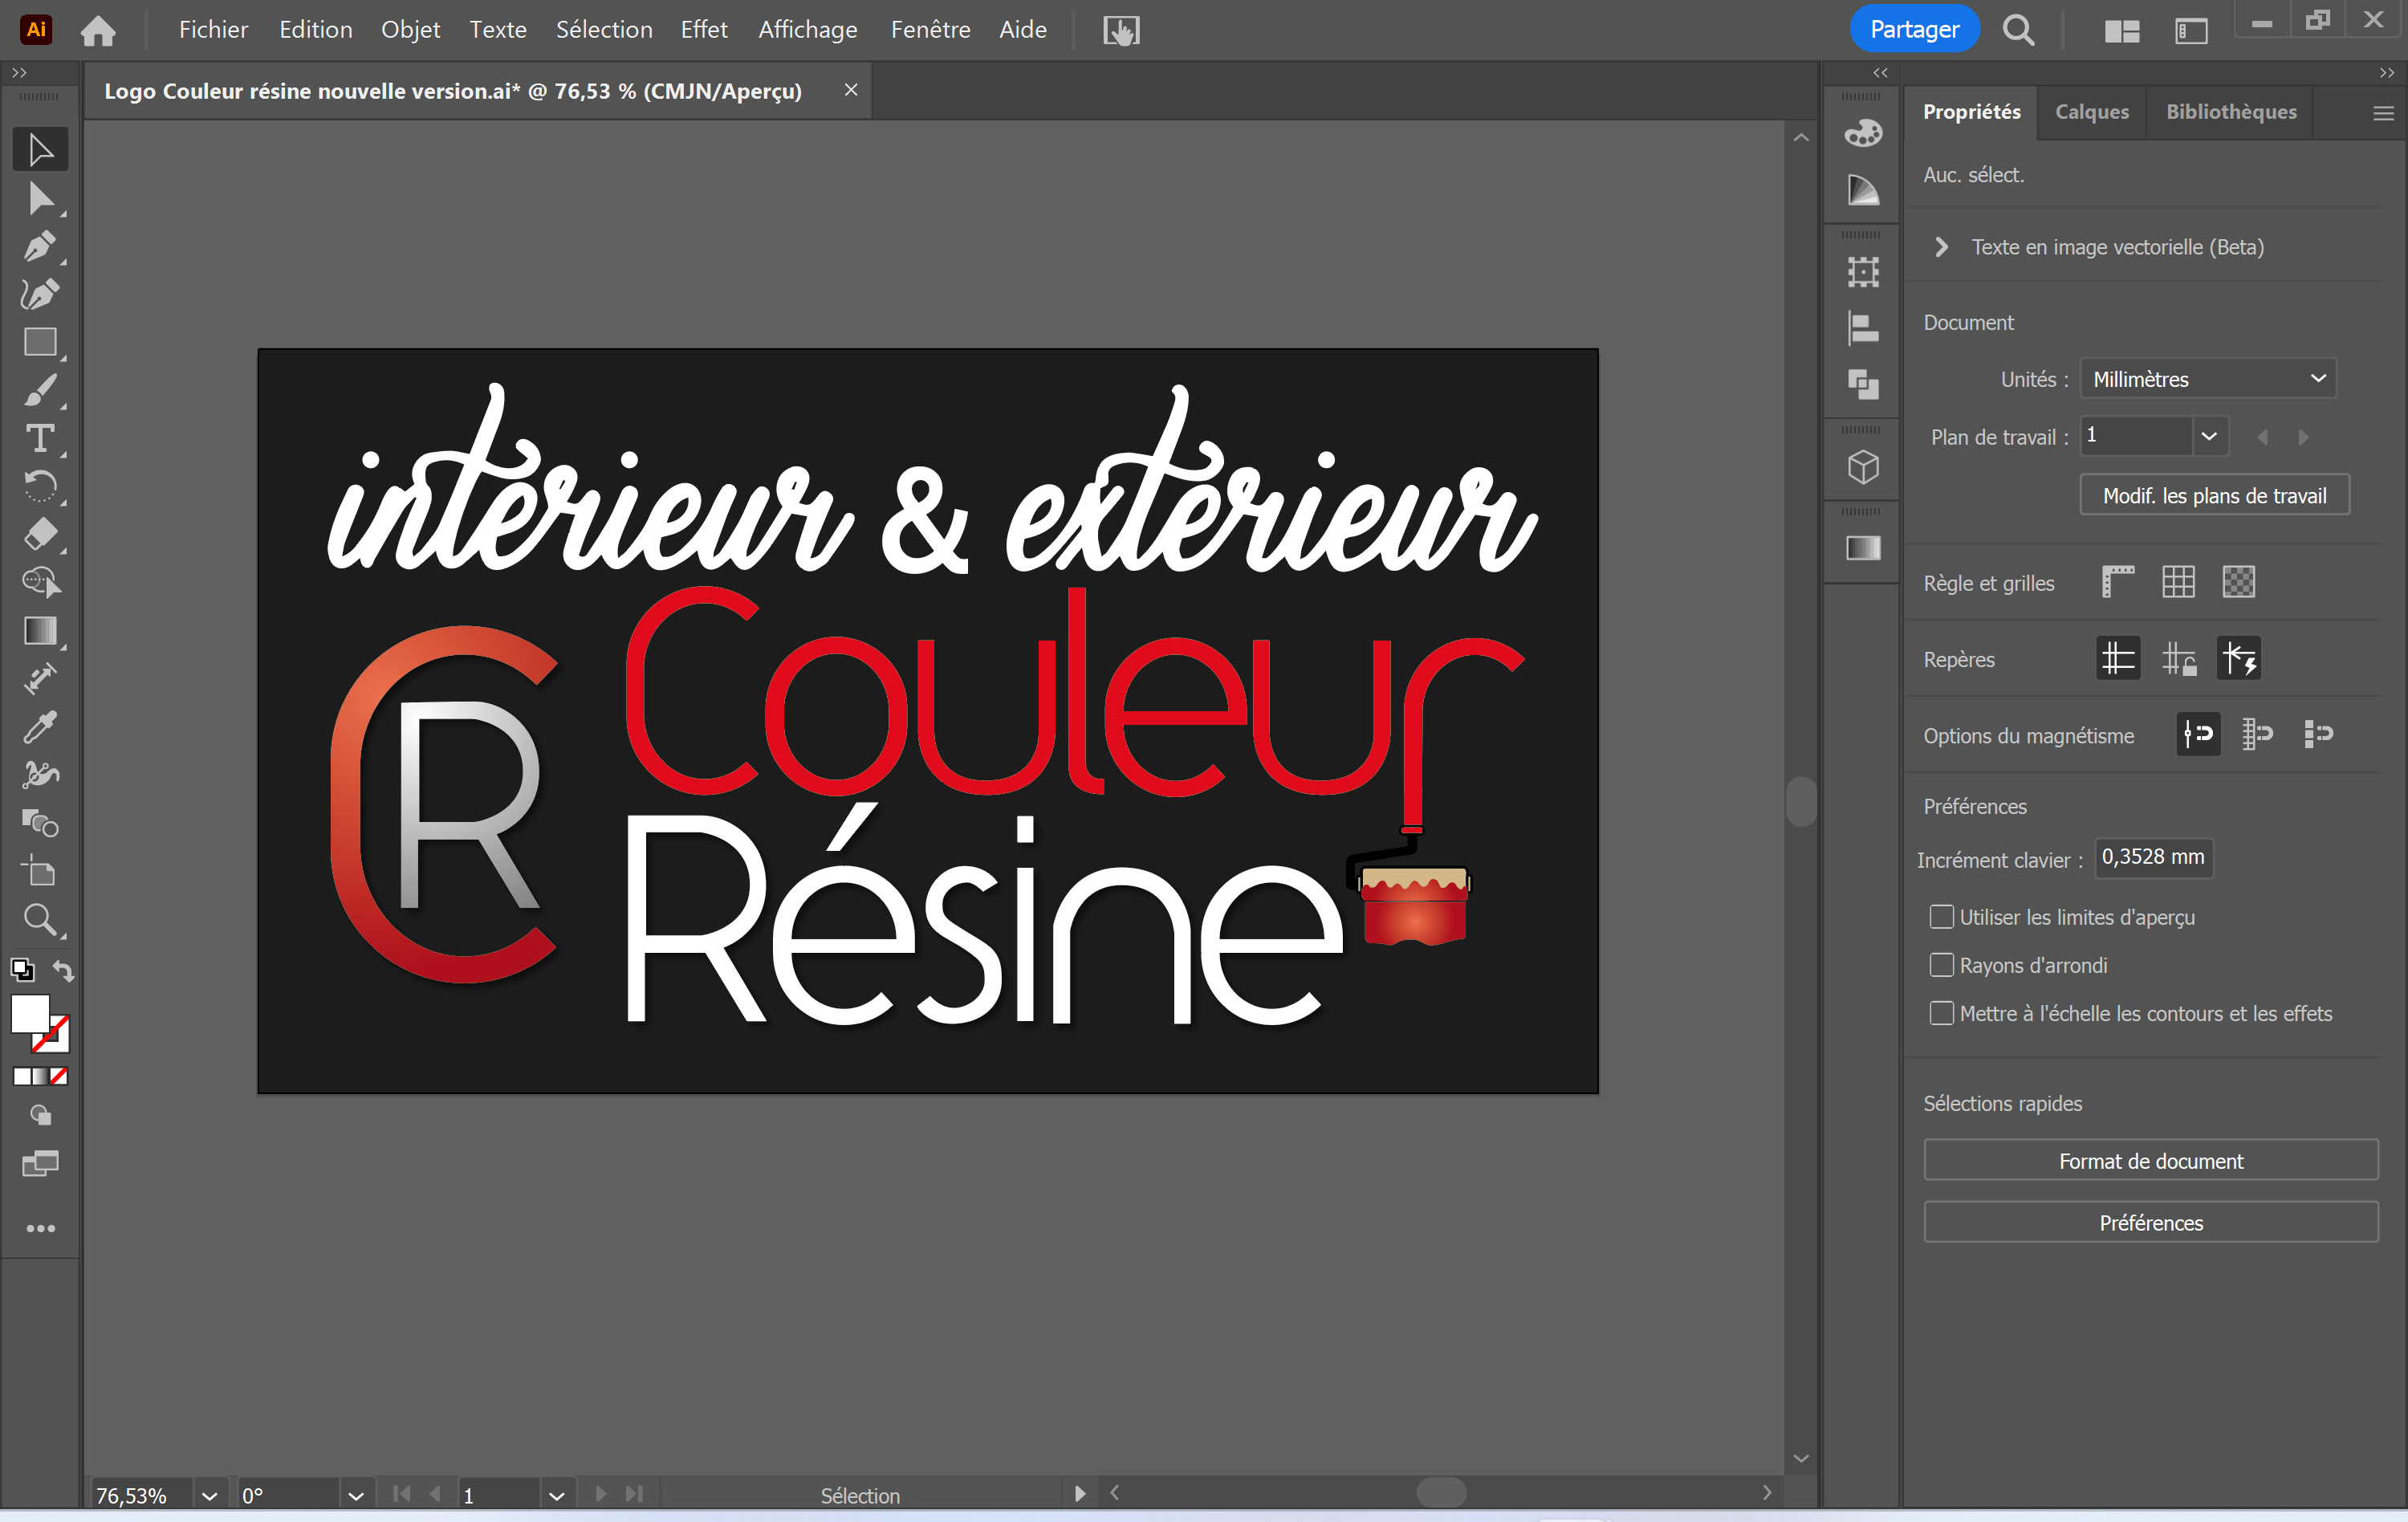Close the Logo Couleur résine document tab
Screen dimensions: 2408x1522
(851, 90)
